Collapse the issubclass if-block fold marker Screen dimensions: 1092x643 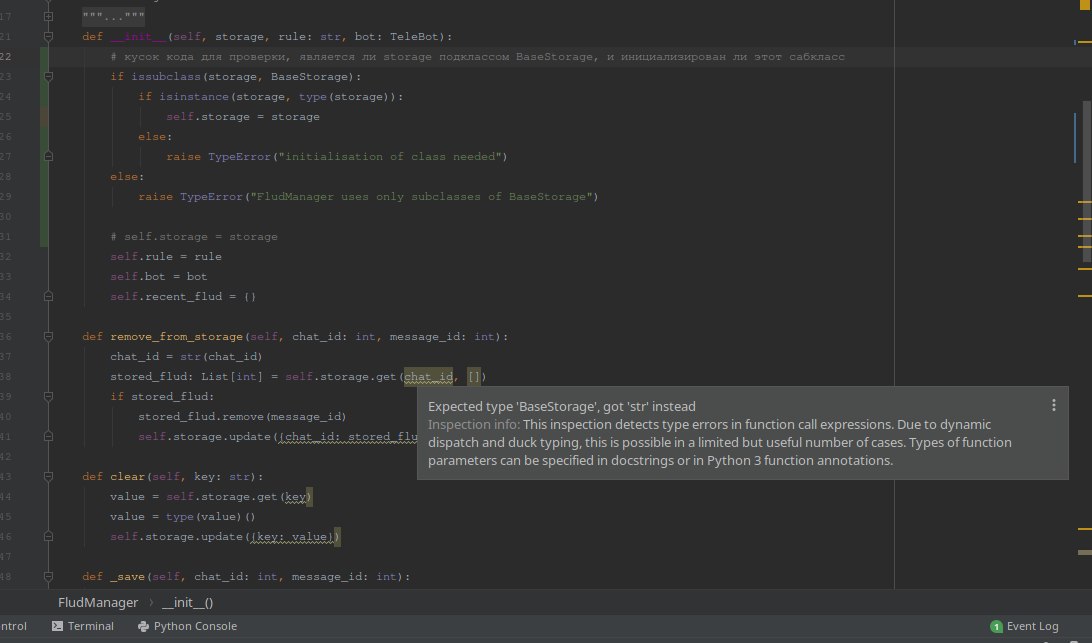pyautogui.click(x=48, y=77)
